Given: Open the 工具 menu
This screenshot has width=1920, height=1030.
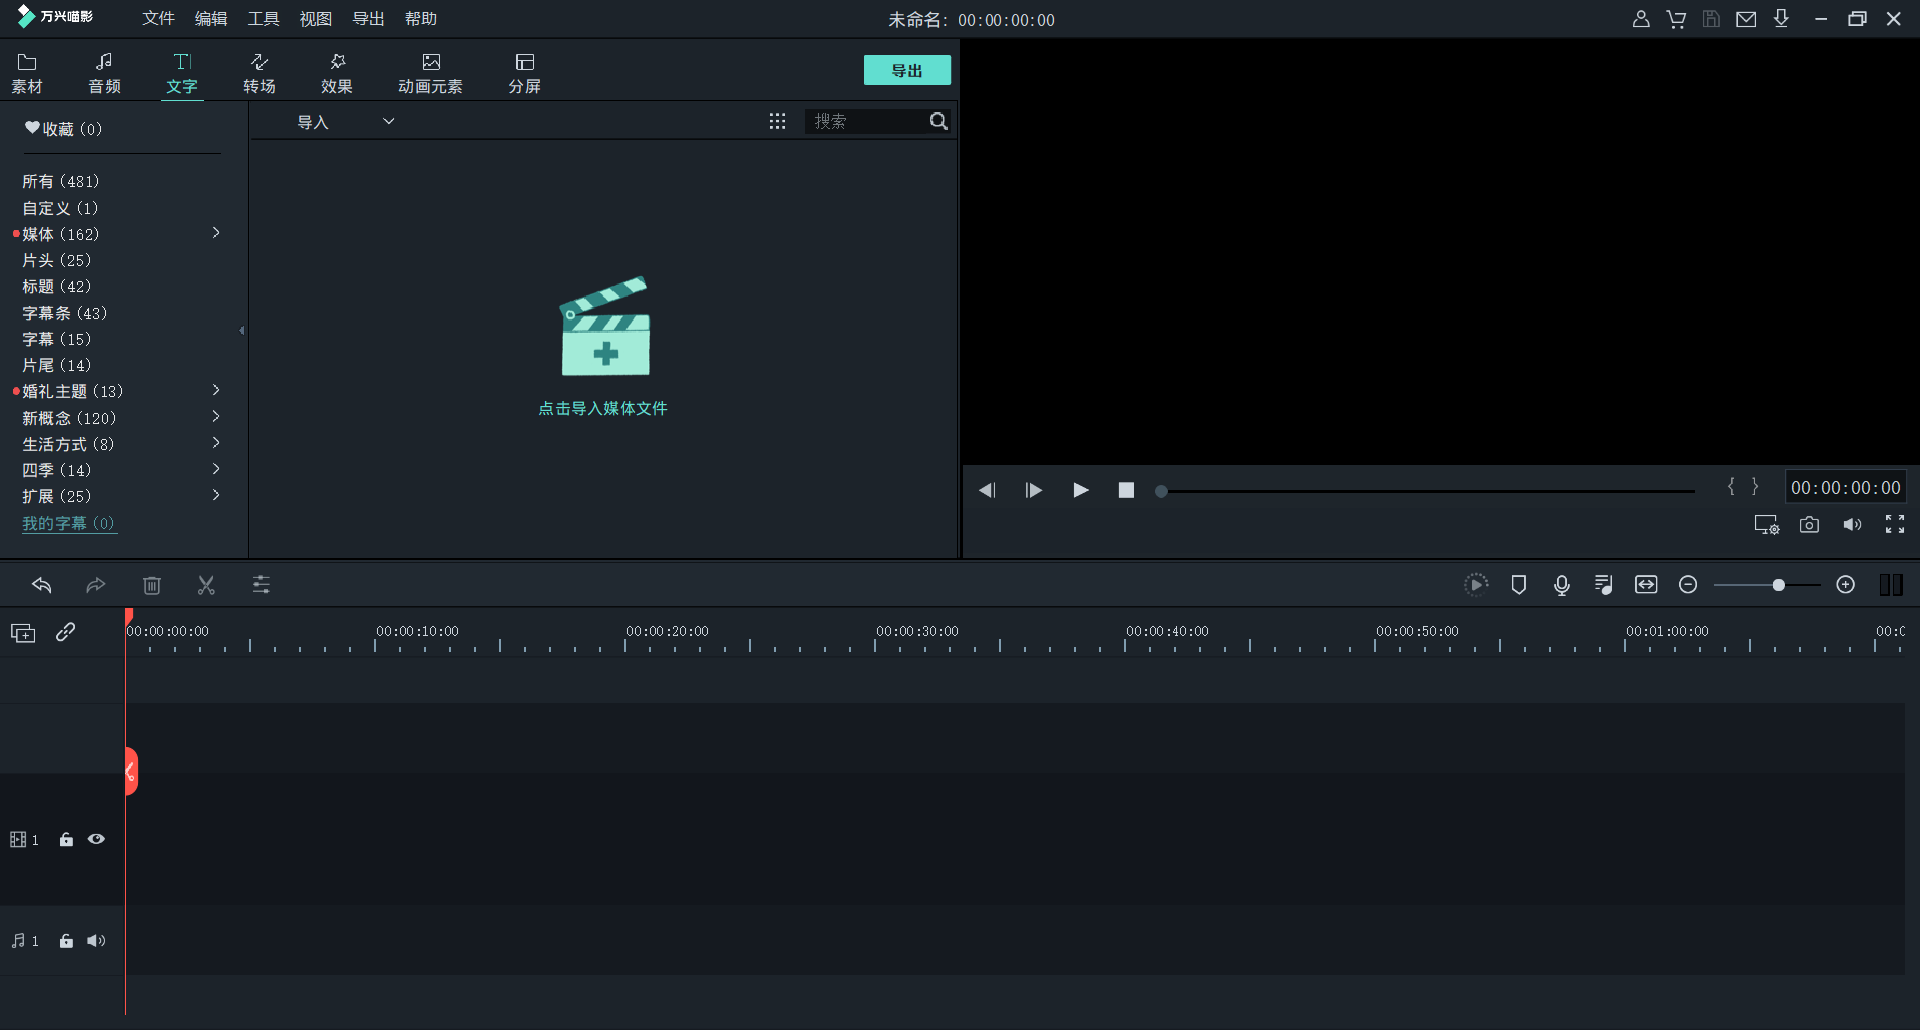Looking at the screenshot, I should tap(263, 19).
